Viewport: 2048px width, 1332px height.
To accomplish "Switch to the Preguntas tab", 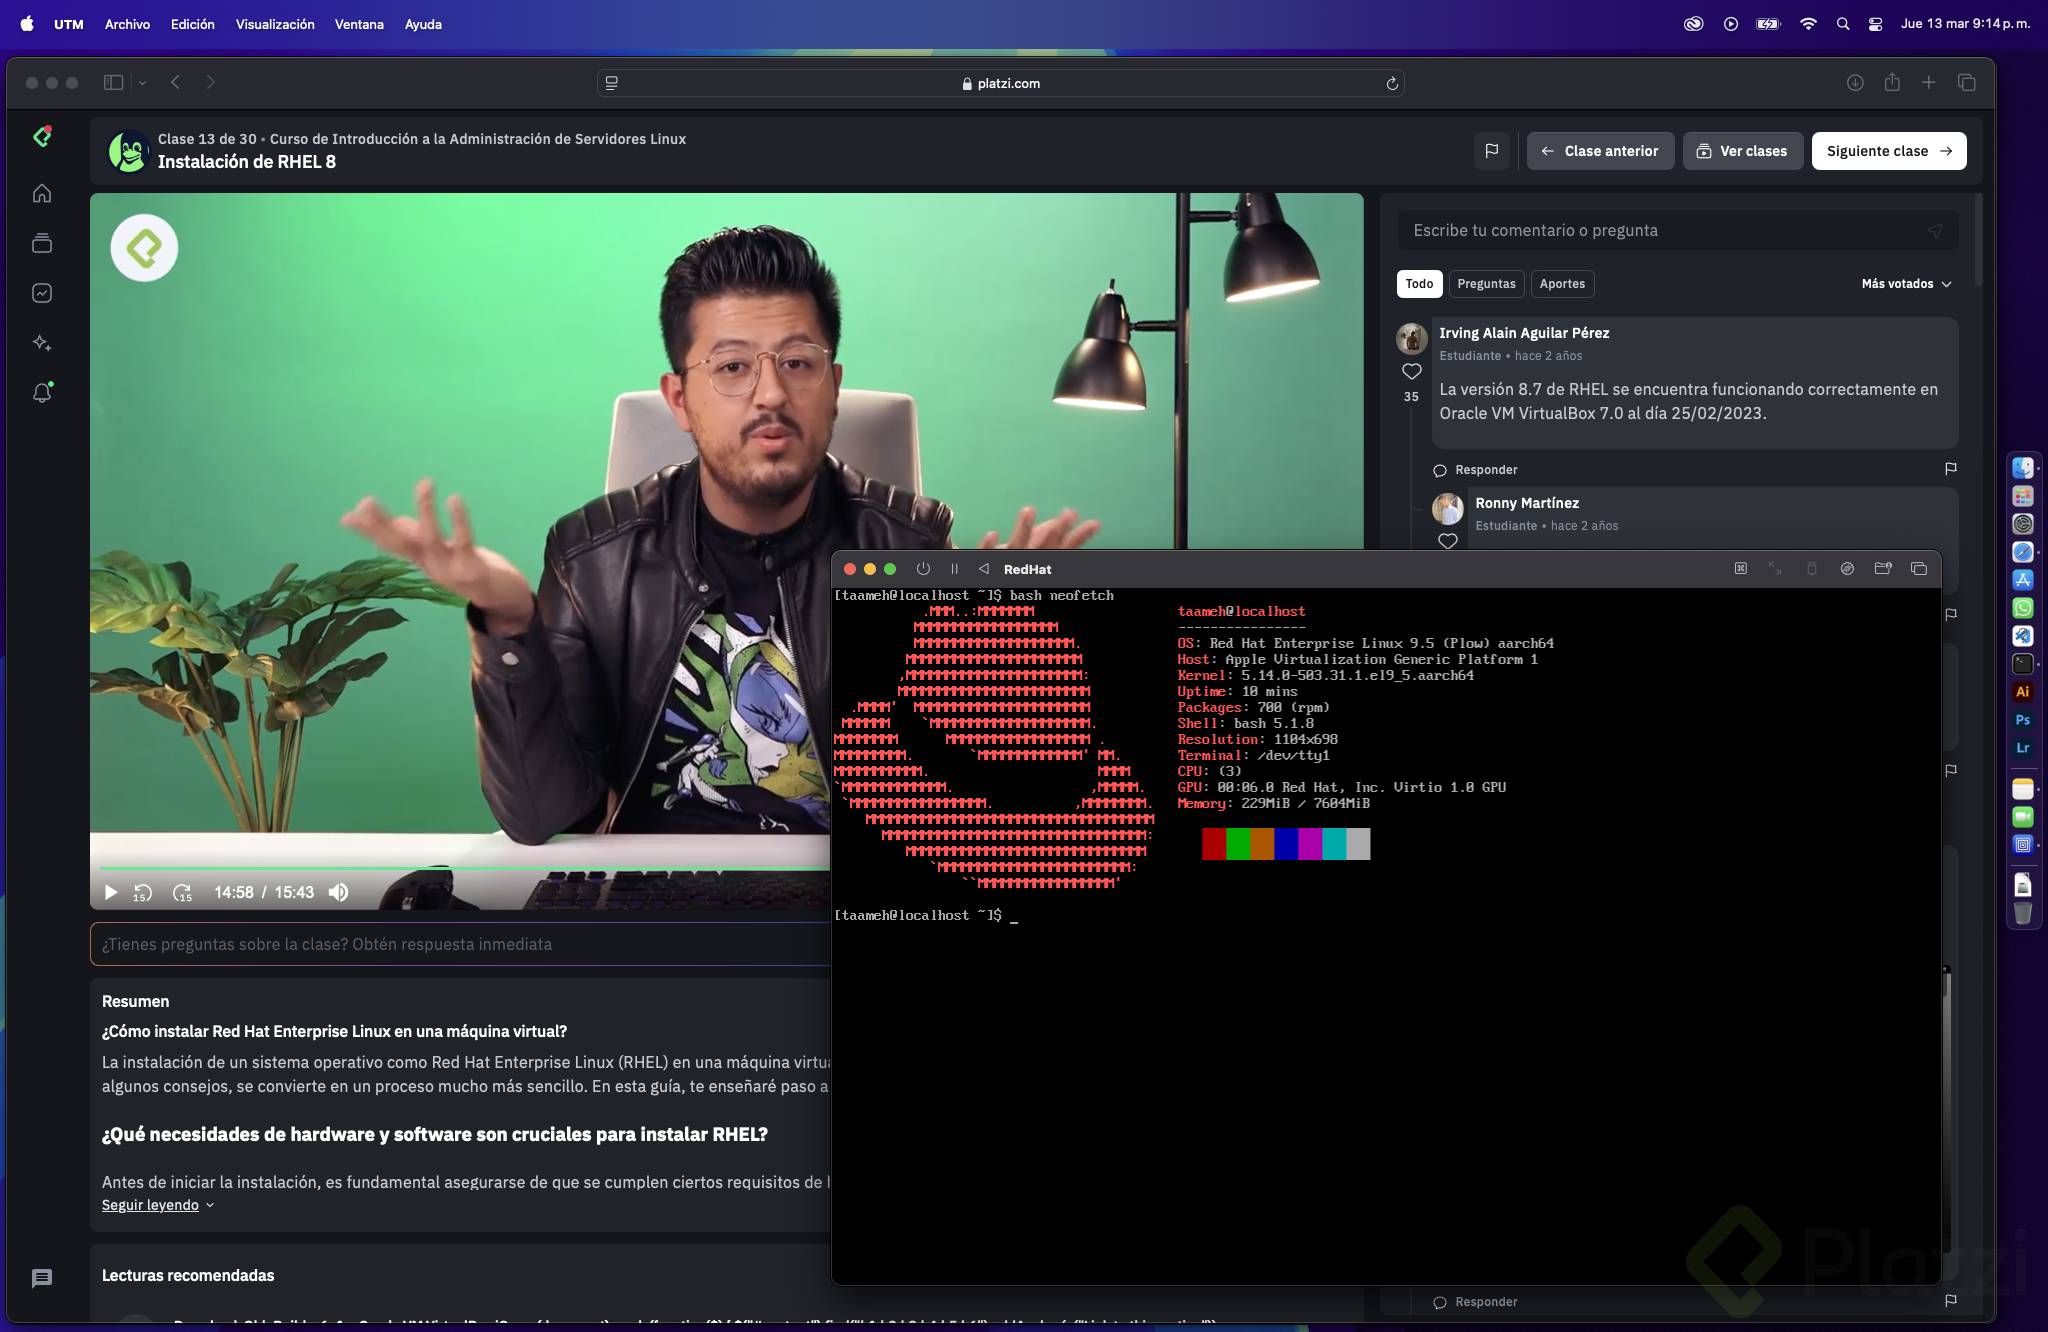I will click(1486, 284).
